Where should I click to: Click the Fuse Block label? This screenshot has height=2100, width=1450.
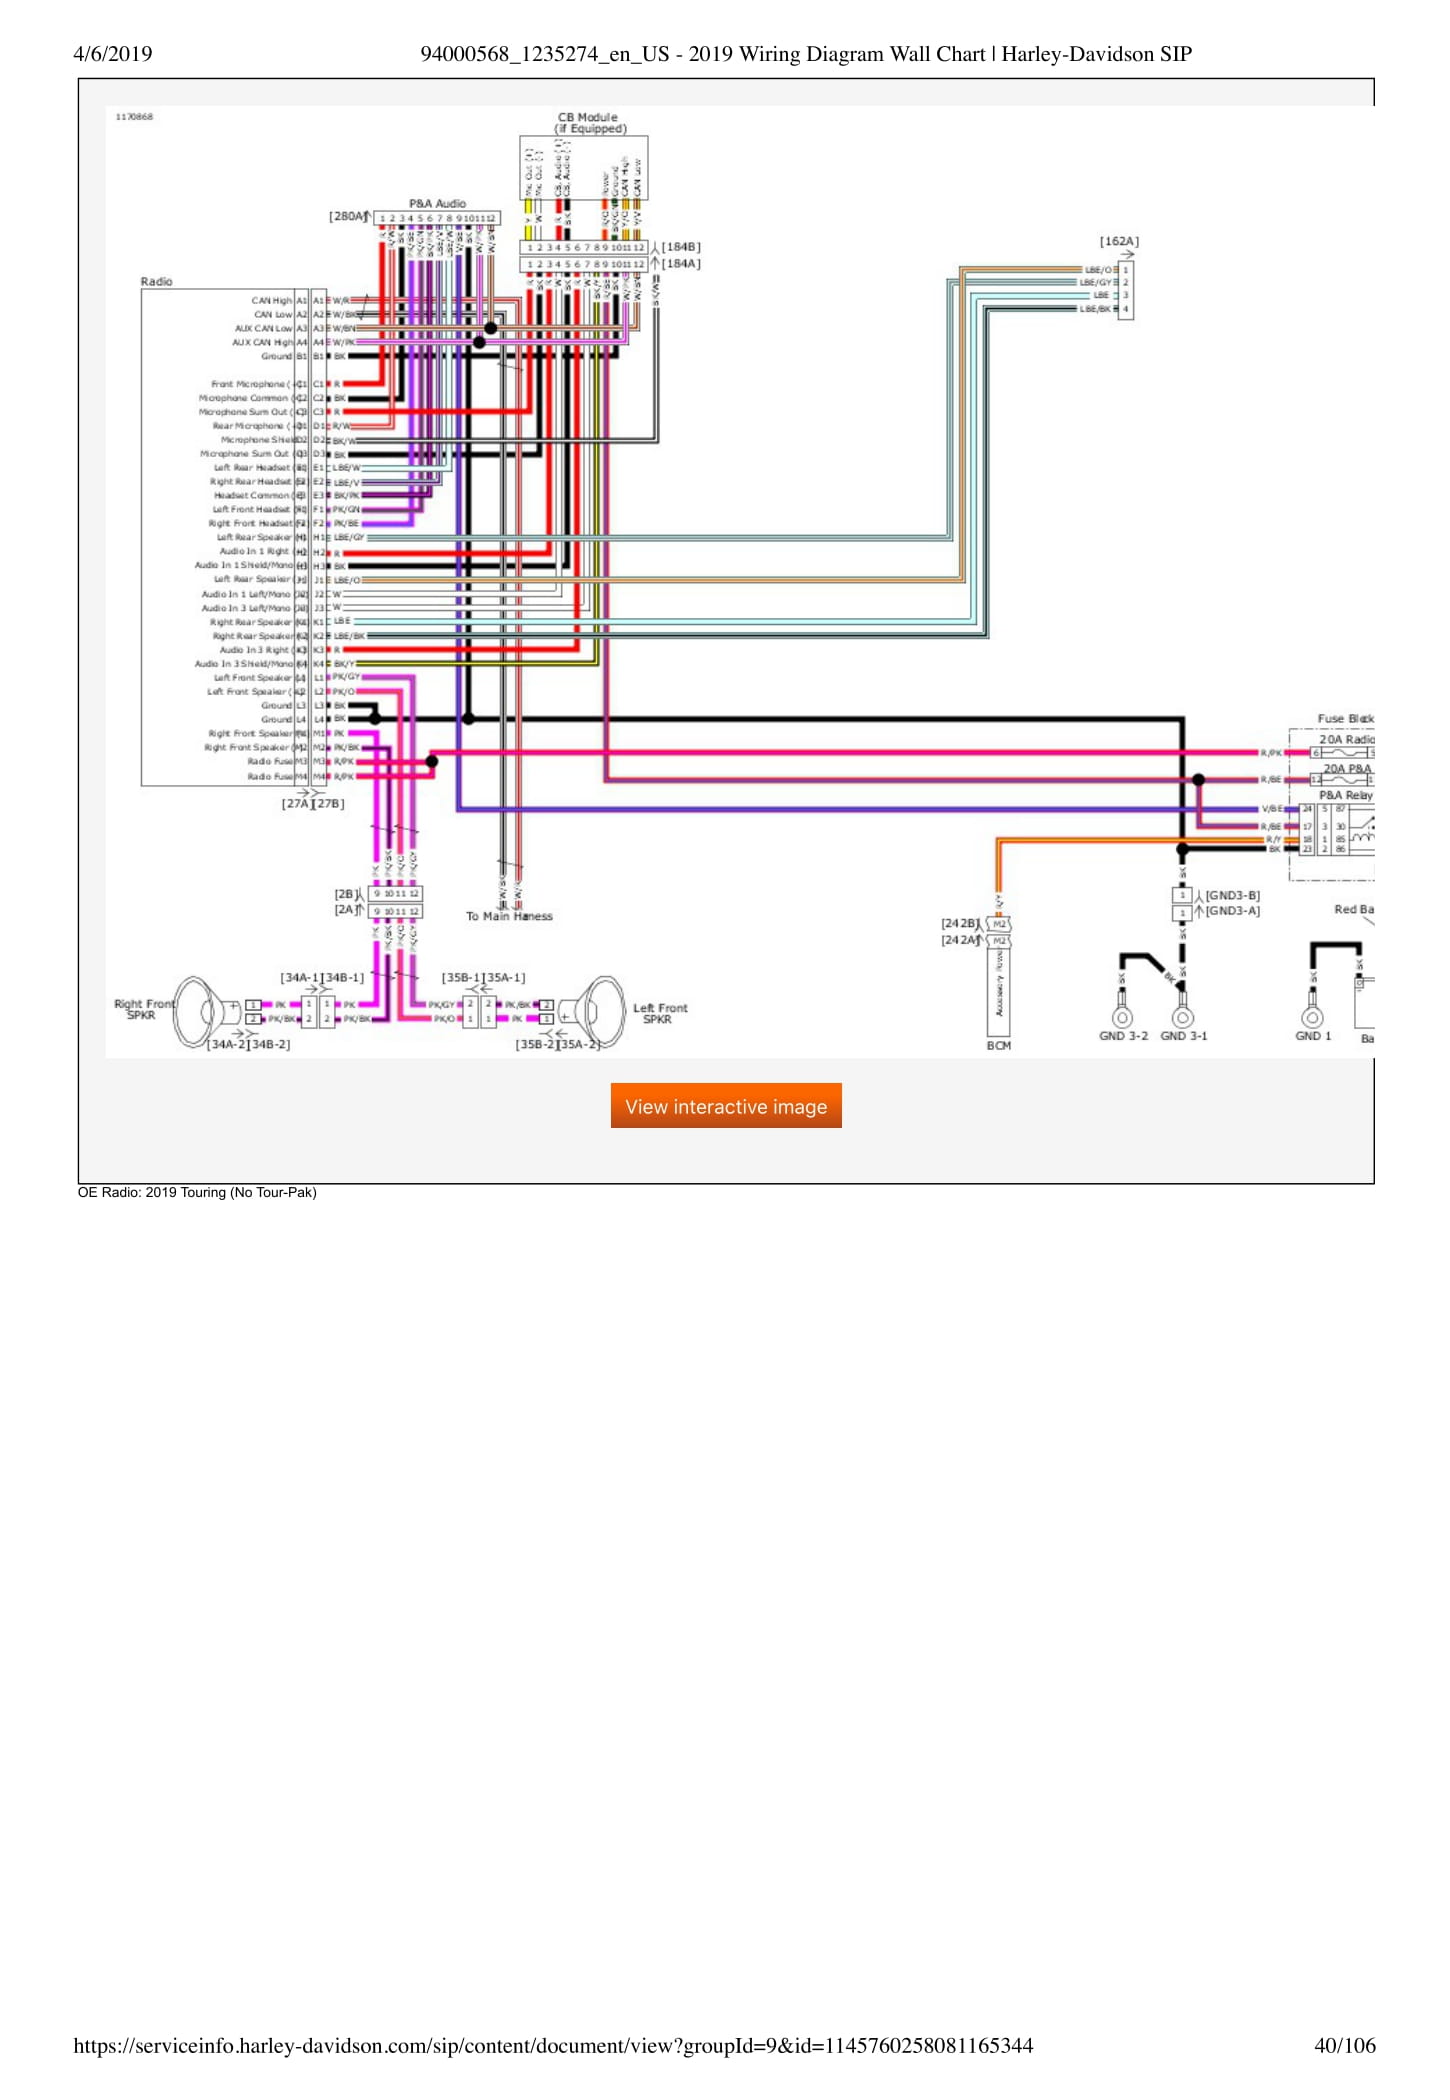pyautogui.click(x=1346, y=719)
